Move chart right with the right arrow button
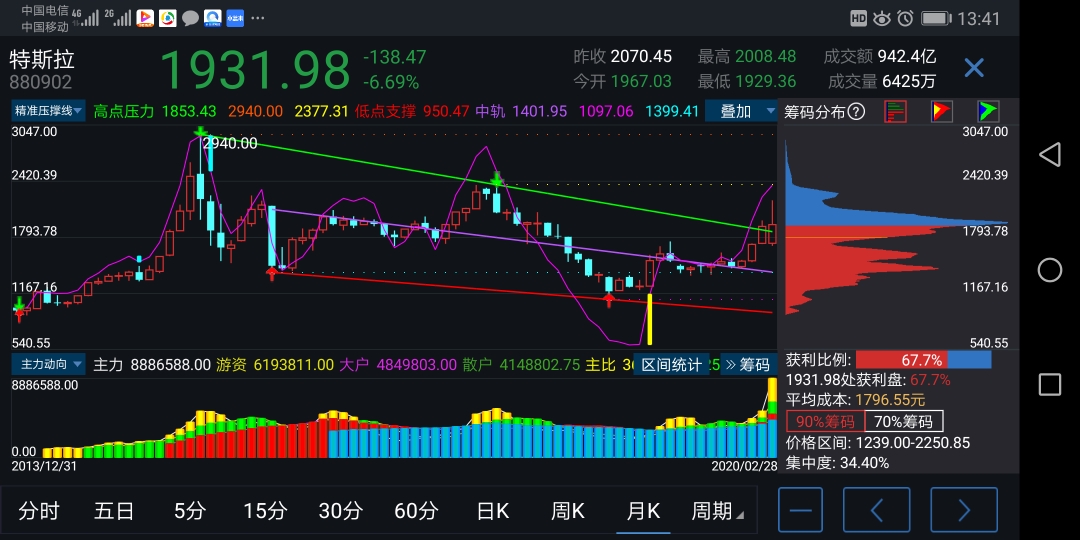Viewport: 1080px width, 540px height. 964,510
